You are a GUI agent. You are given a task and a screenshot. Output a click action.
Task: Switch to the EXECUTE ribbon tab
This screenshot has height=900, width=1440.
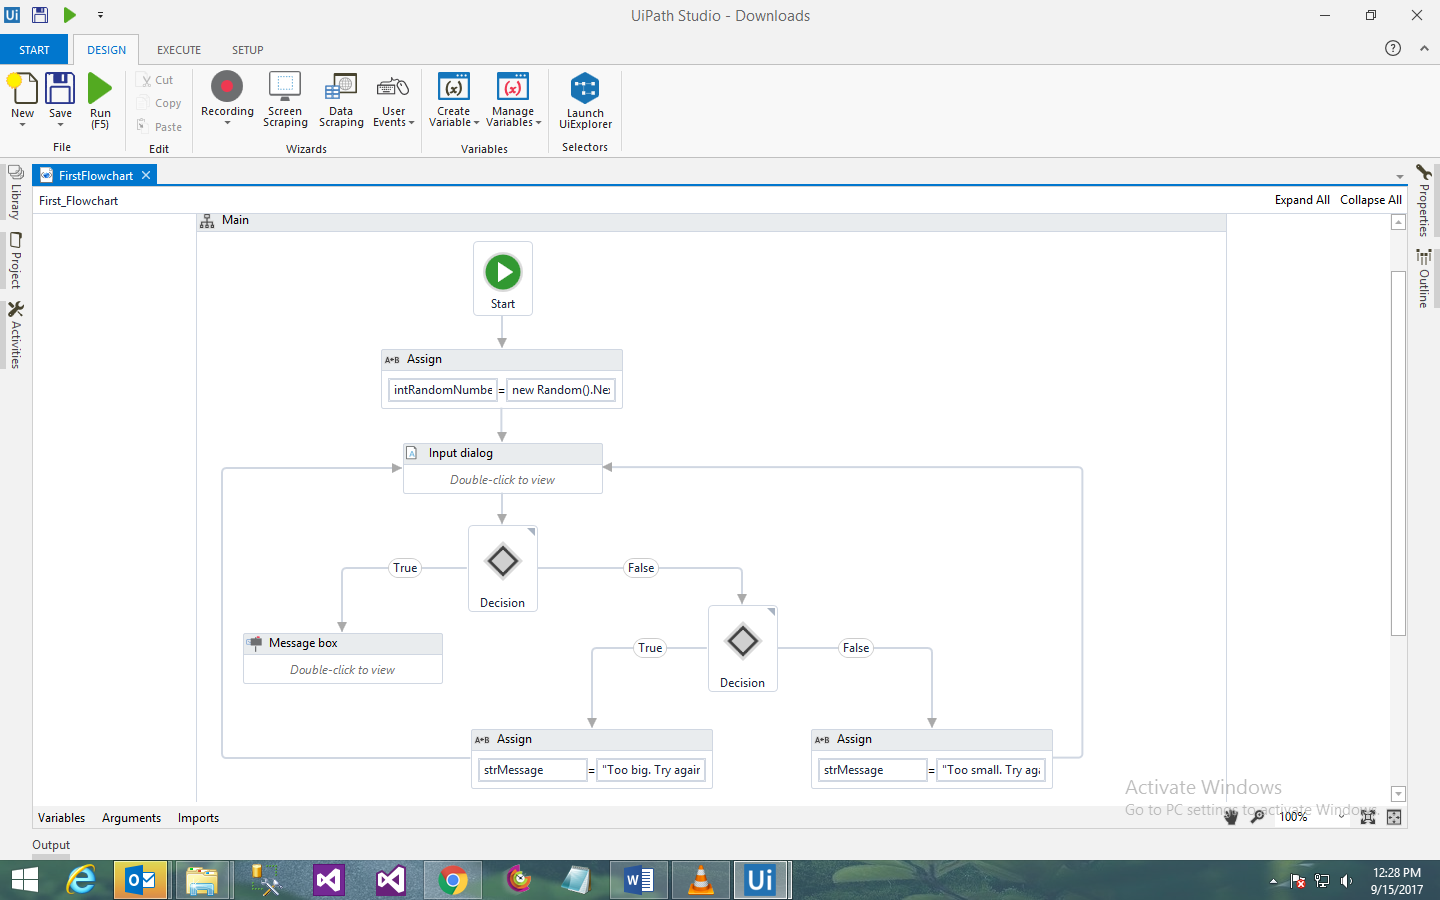point(179,50)
